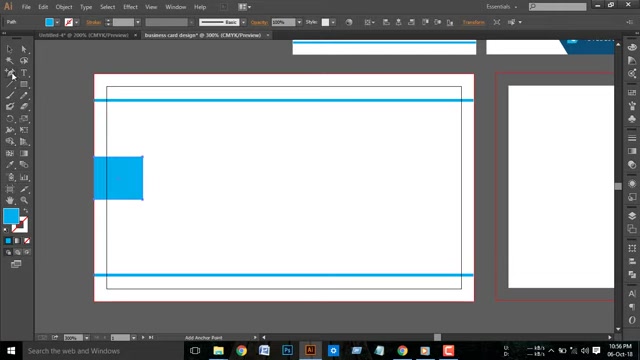Select the Type tool
Screen dimensions: 640x360
[24, 73]
